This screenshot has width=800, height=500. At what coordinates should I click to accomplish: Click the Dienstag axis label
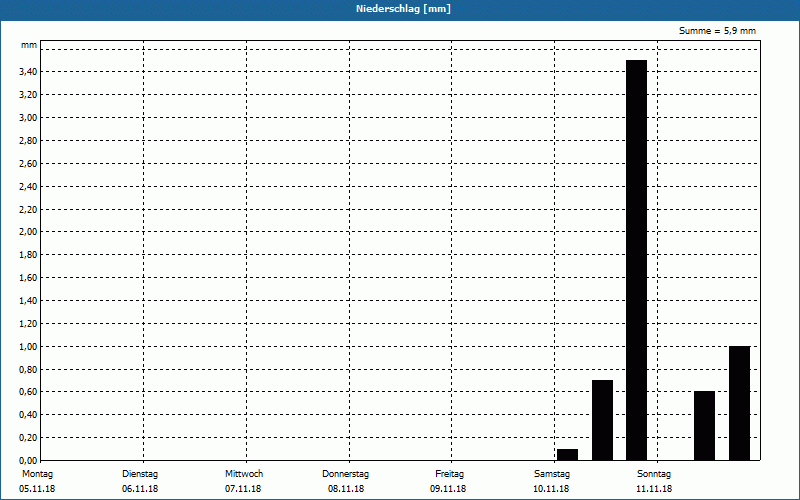140,474
